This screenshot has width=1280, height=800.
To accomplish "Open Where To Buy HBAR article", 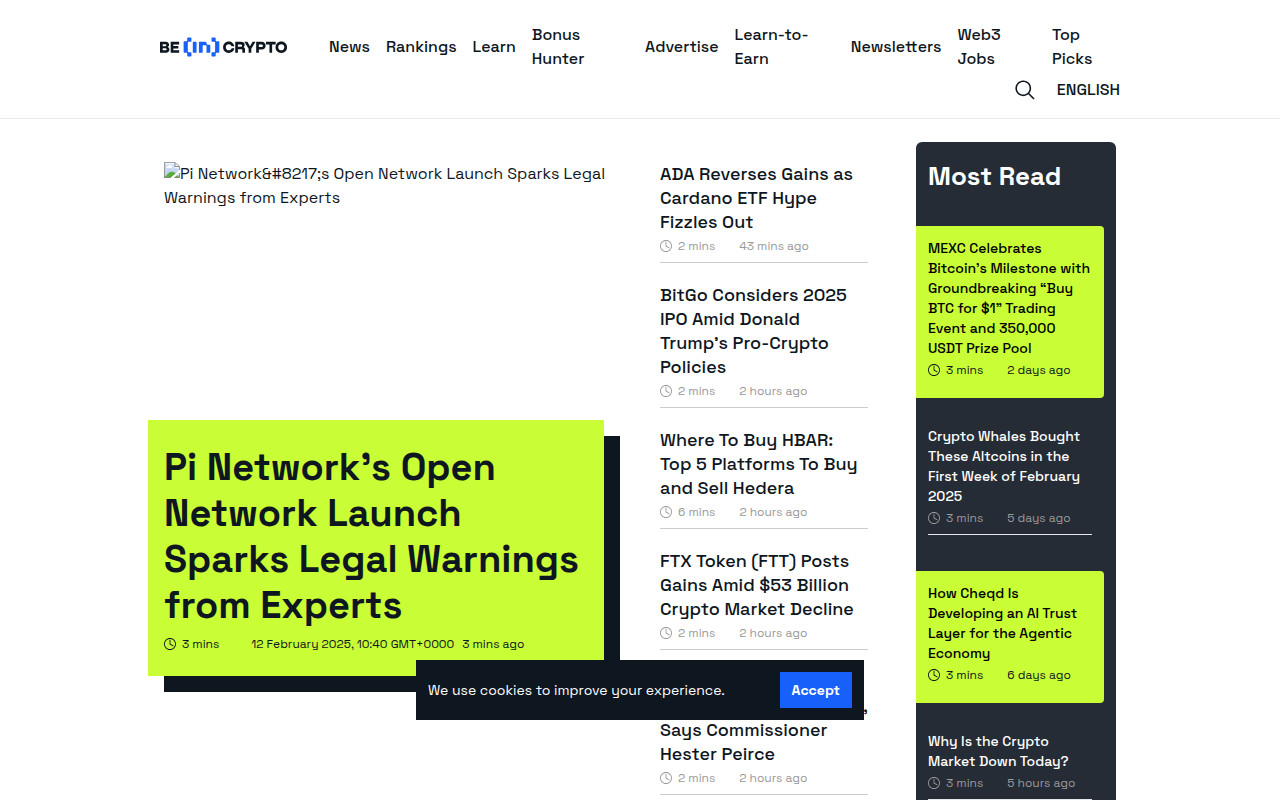I will pyautogui.click(x=758, y=464).
